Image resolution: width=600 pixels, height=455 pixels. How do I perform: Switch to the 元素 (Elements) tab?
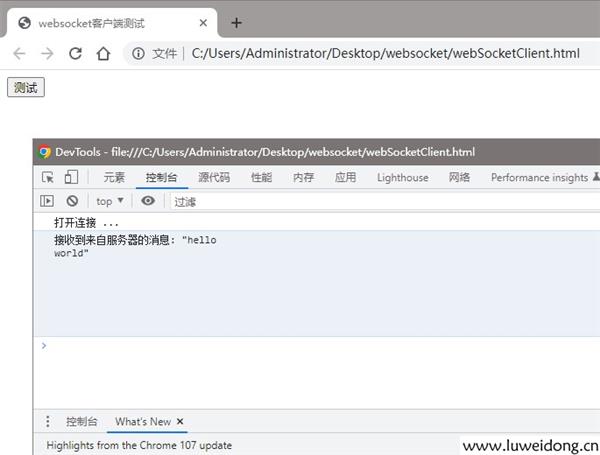pyautogui.click(x=114, y=178)
